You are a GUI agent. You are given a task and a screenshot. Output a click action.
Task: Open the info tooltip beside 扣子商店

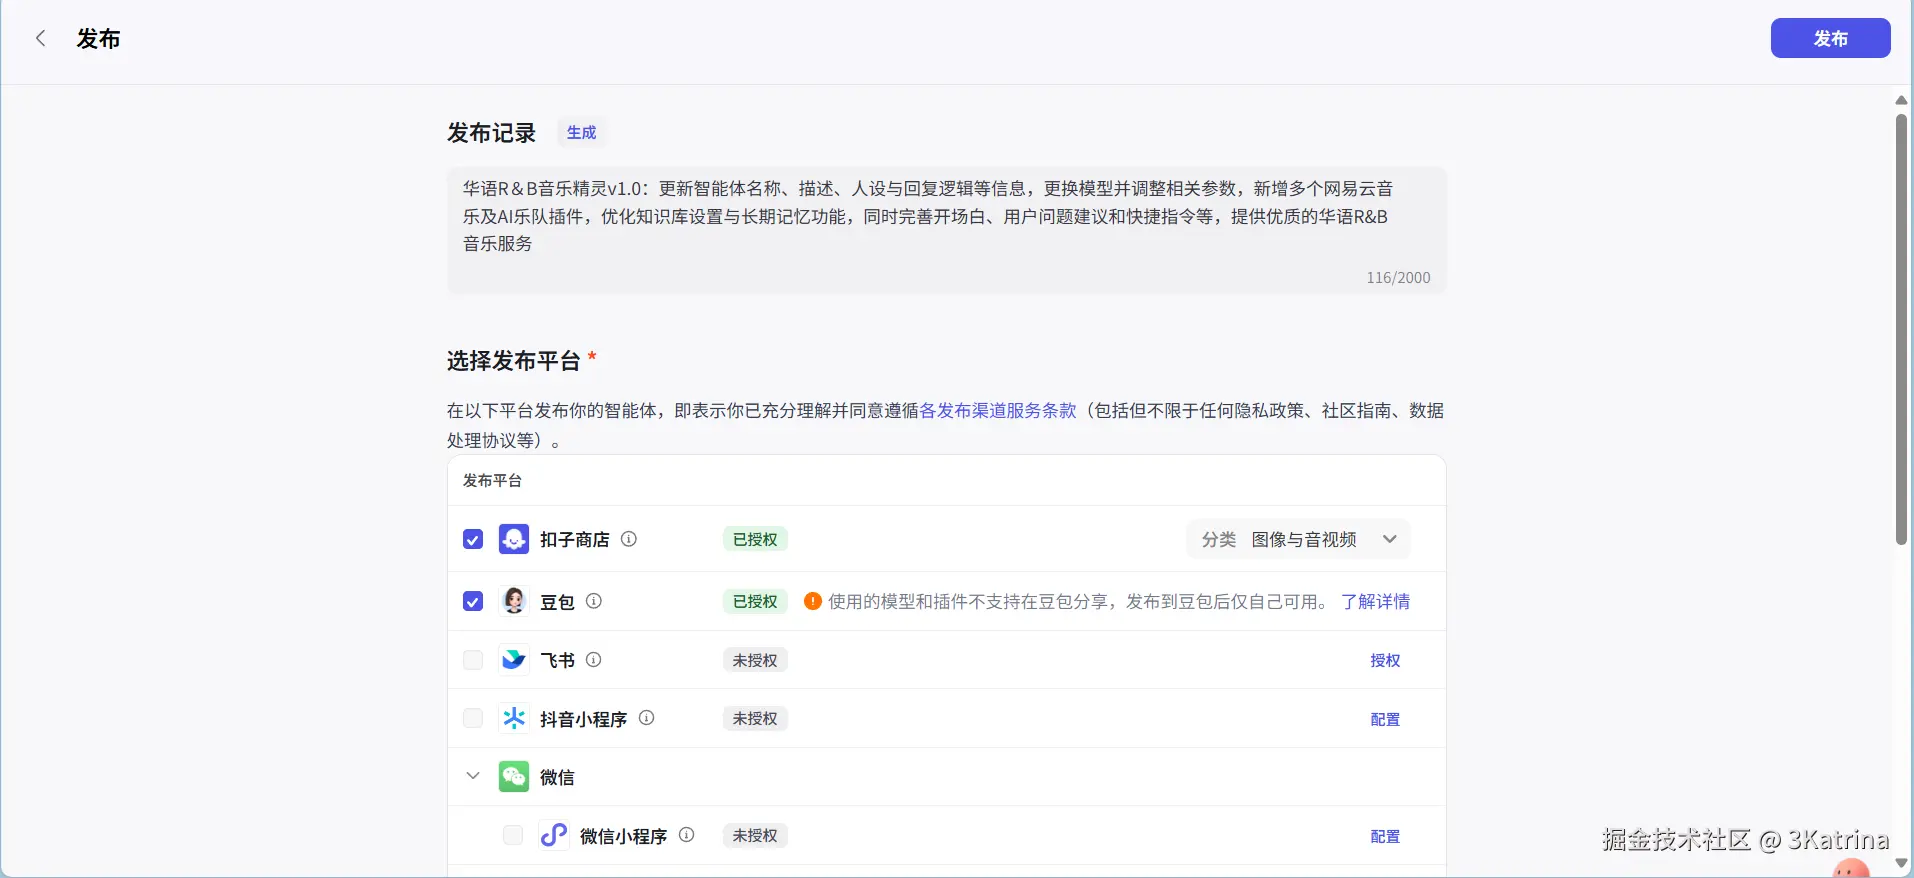tap(629, 539)
